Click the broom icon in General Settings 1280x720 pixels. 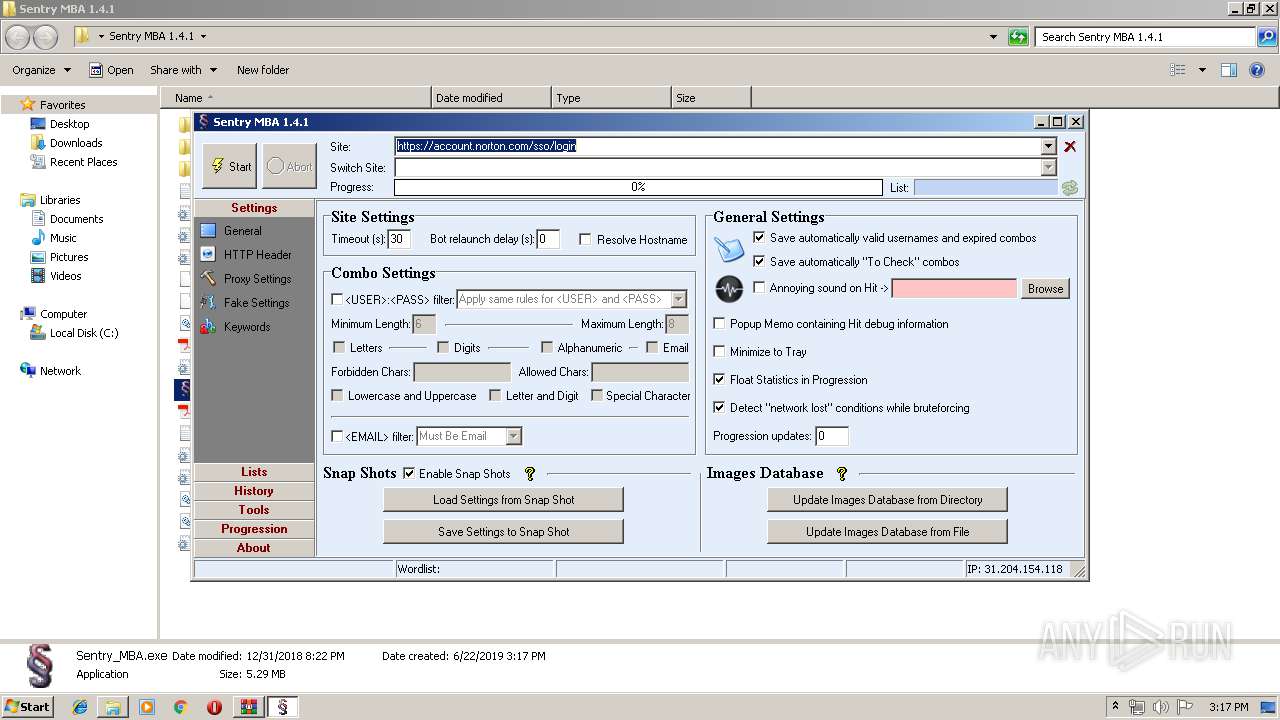[x=729, y=248]
